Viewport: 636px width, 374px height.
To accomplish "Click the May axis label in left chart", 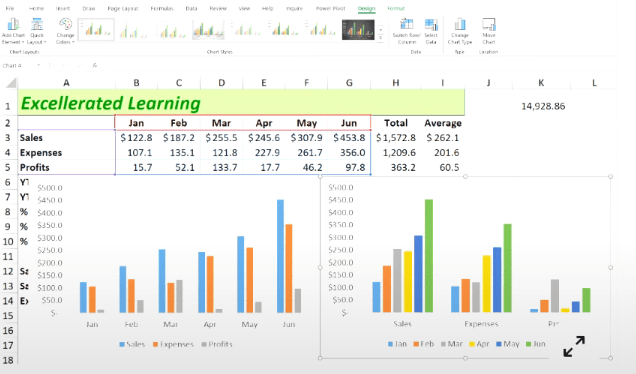I will (249, 325).
